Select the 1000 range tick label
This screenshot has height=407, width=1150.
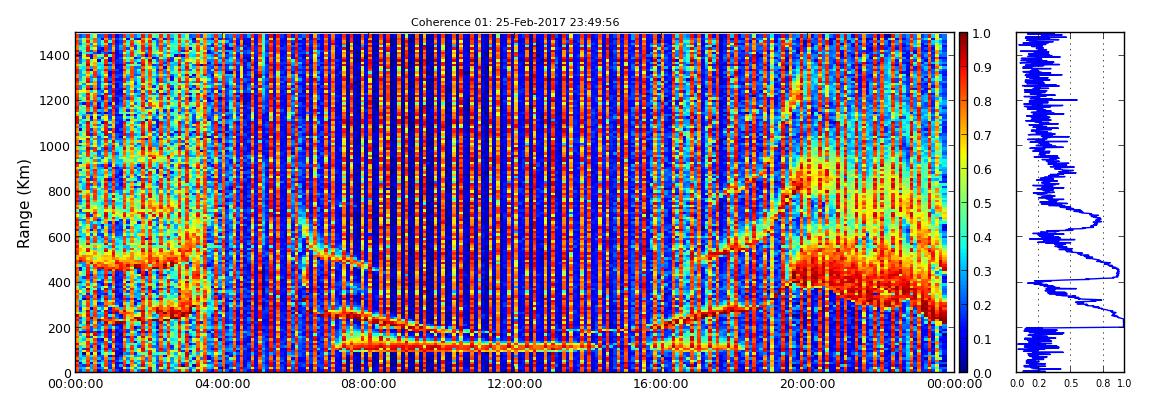point(56,146)
